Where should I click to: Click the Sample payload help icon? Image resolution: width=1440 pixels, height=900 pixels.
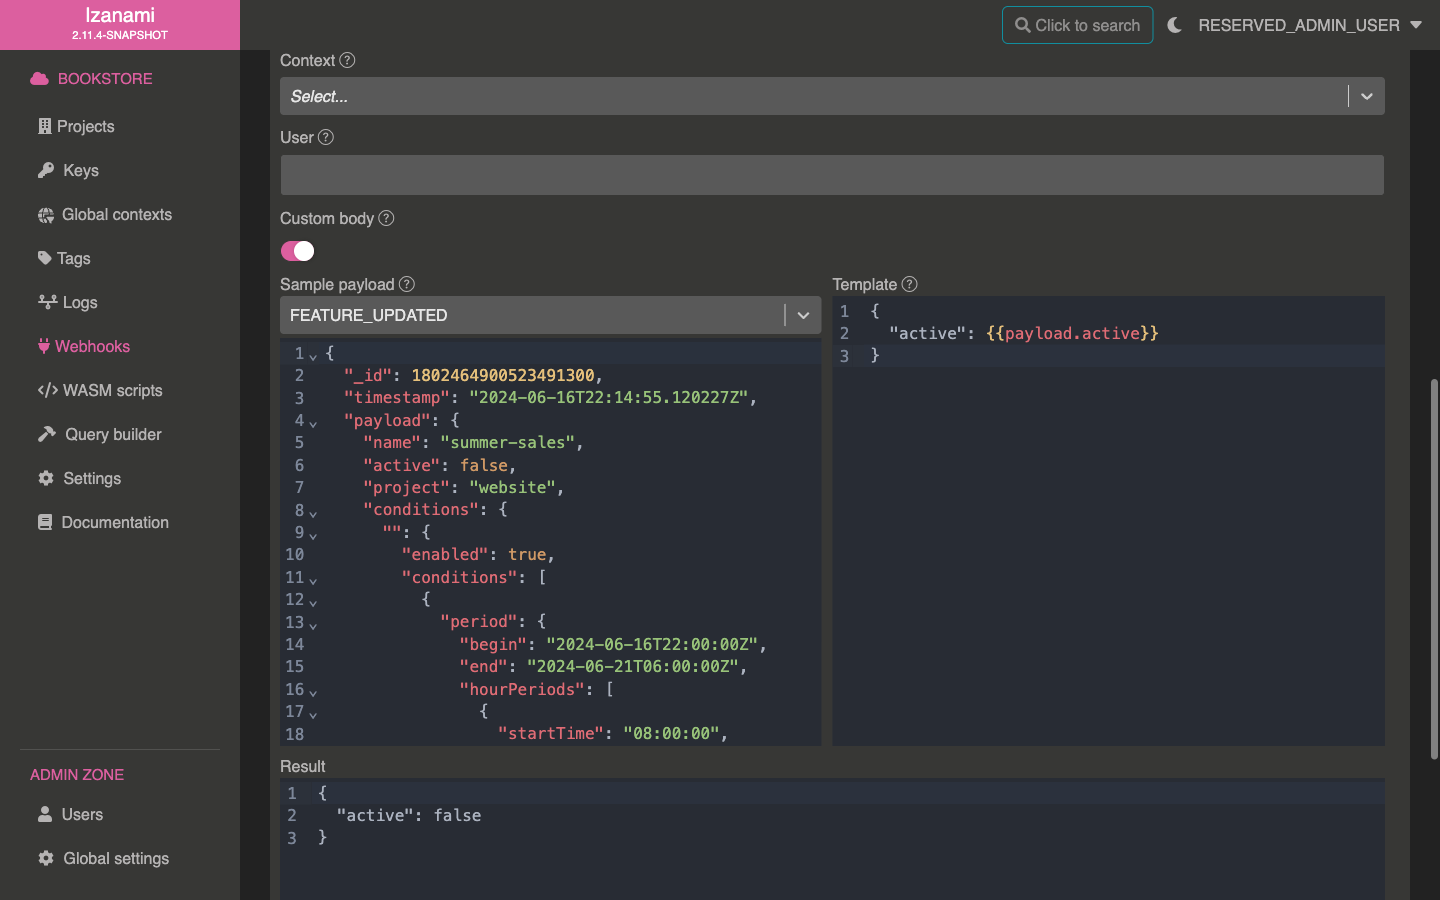(x=407, y=284)
